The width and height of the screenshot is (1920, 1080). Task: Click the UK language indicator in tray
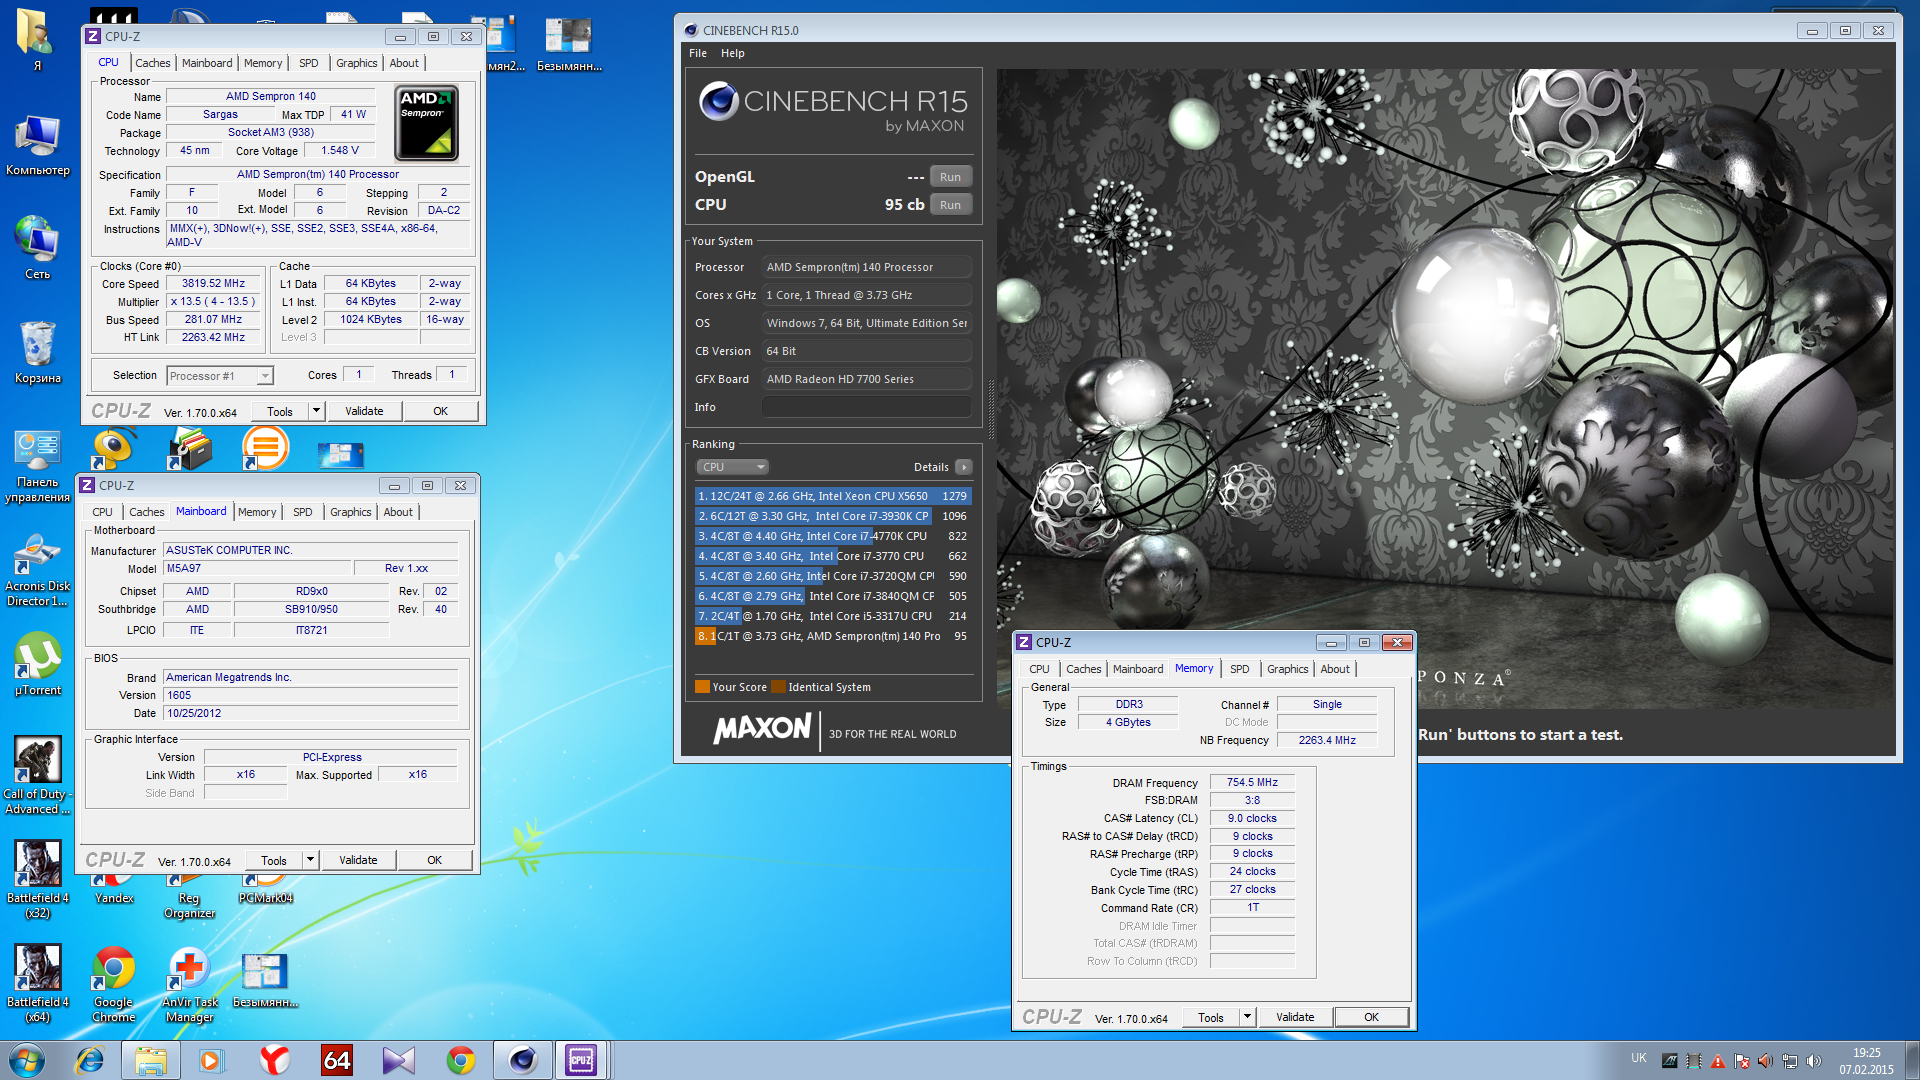click(1639, 1058)
